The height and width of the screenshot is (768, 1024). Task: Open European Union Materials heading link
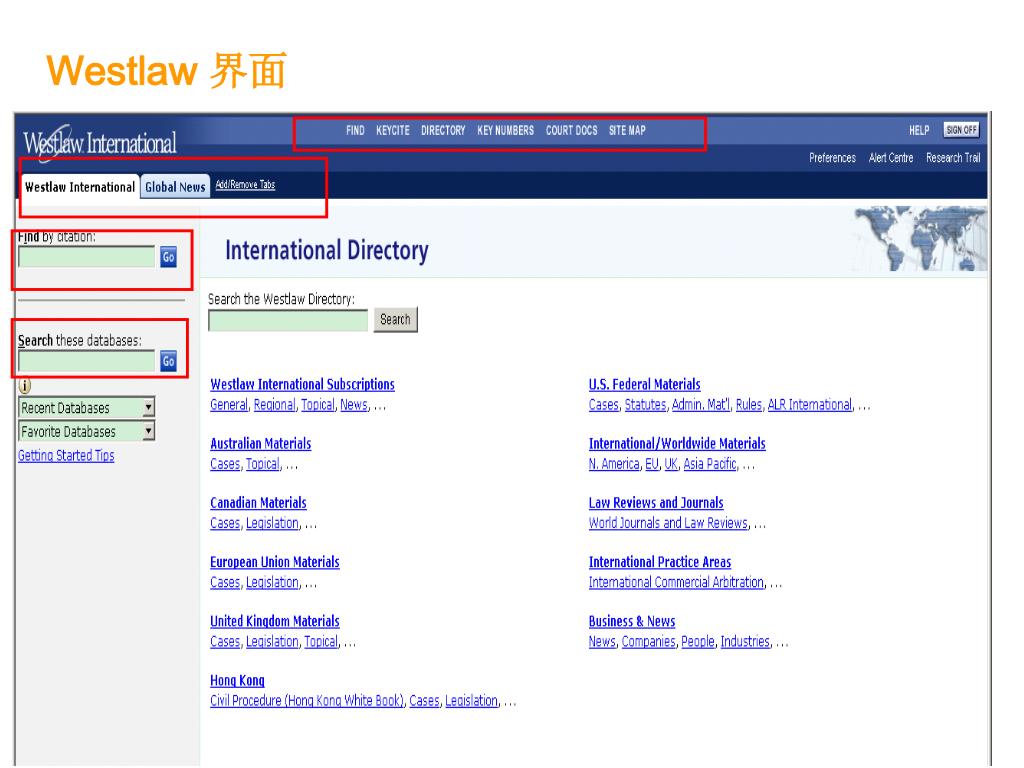274,562
